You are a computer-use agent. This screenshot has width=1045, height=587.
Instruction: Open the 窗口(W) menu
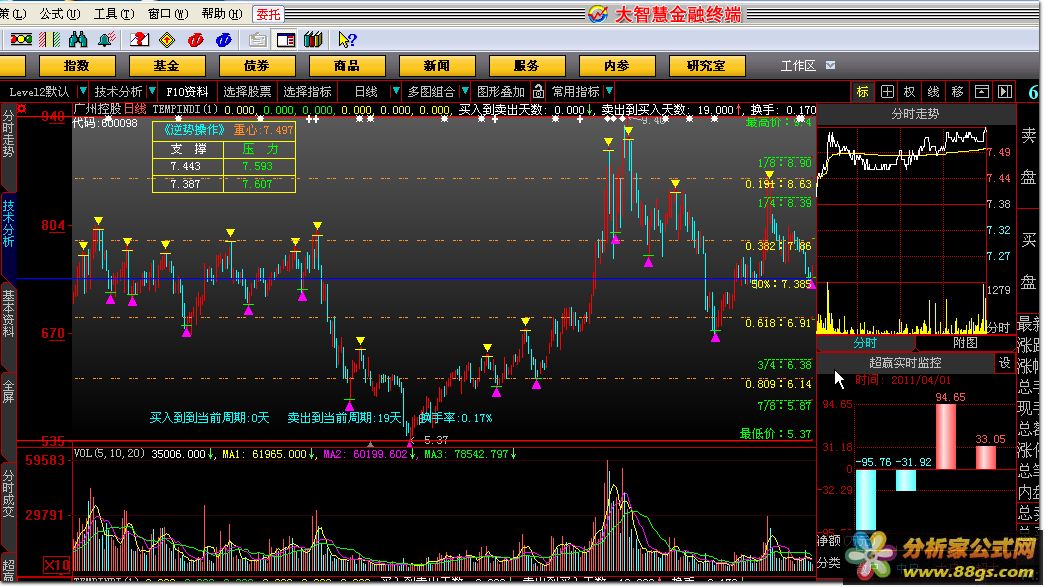(x=168, y=14)
